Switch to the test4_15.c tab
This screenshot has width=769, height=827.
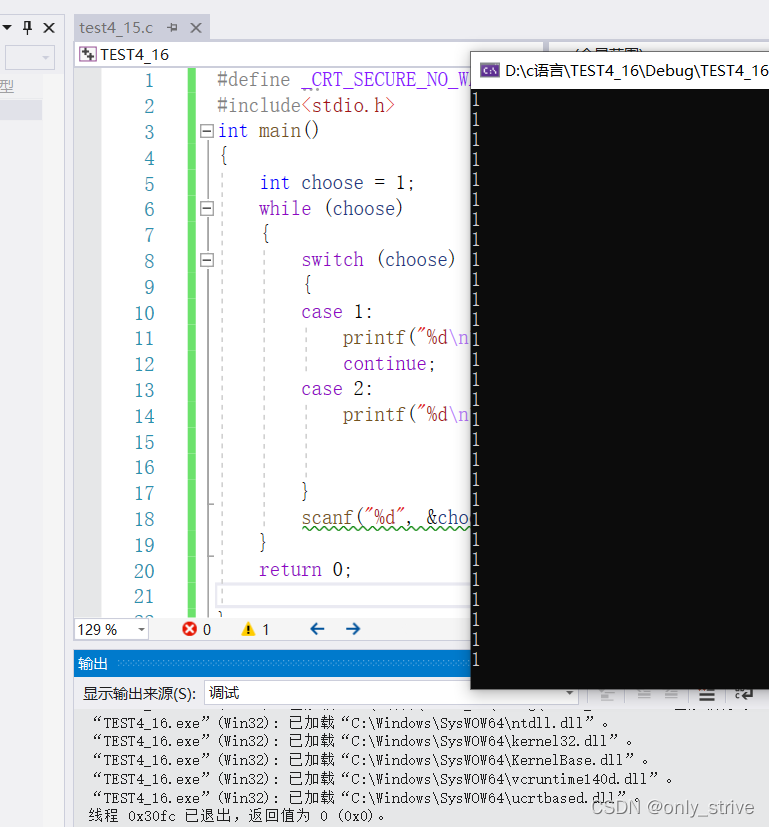(x=116, y=27)
